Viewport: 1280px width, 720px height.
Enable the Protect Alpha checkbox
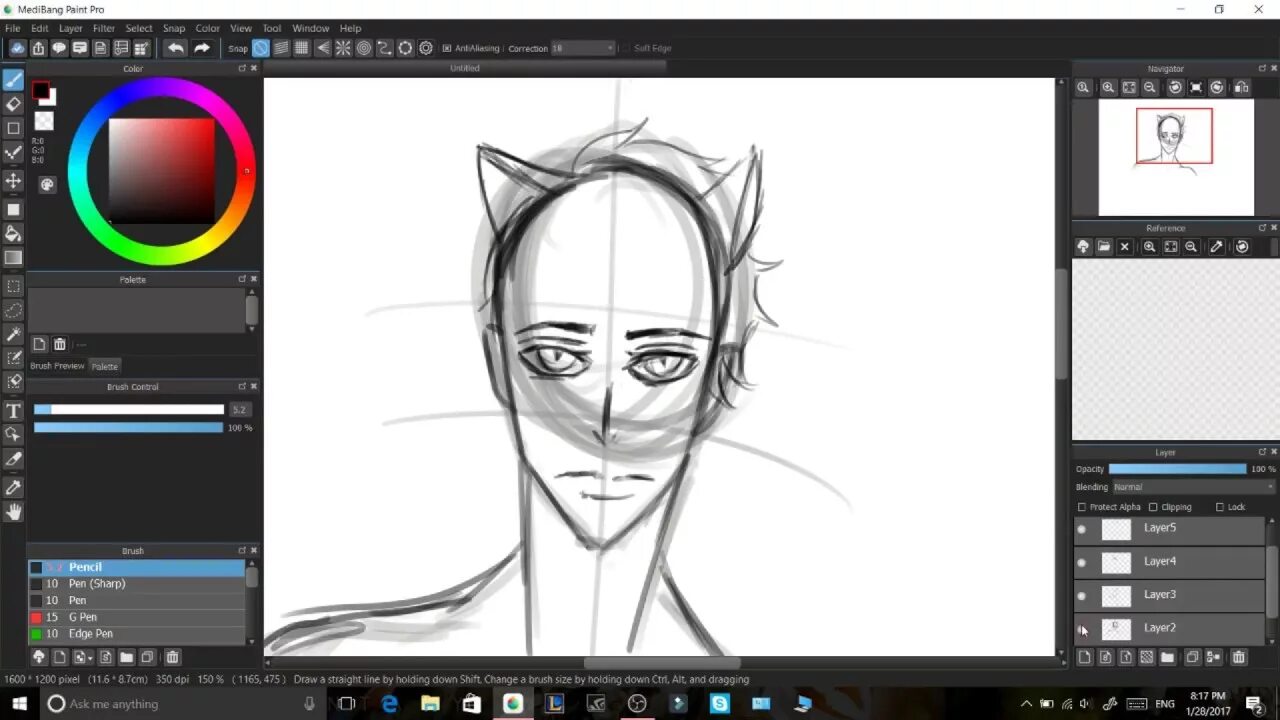tap(1082, 507)
